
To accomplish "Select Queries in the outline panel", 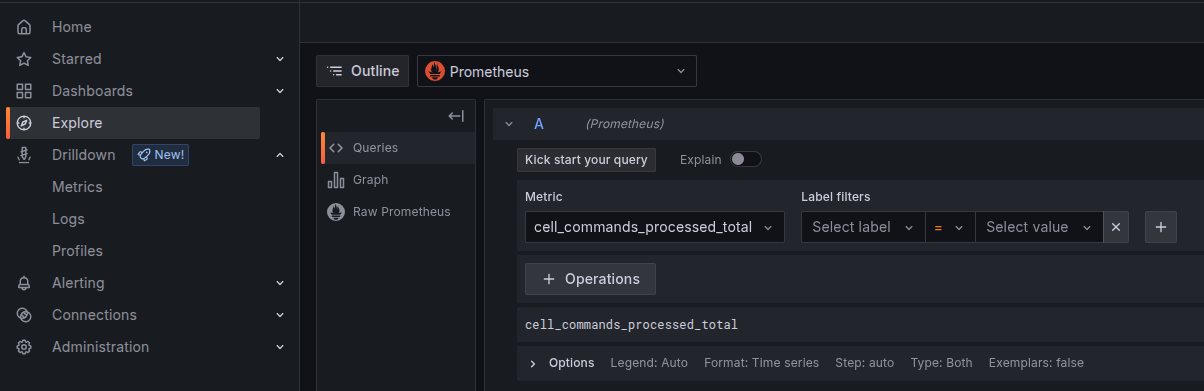I will 398,148.
